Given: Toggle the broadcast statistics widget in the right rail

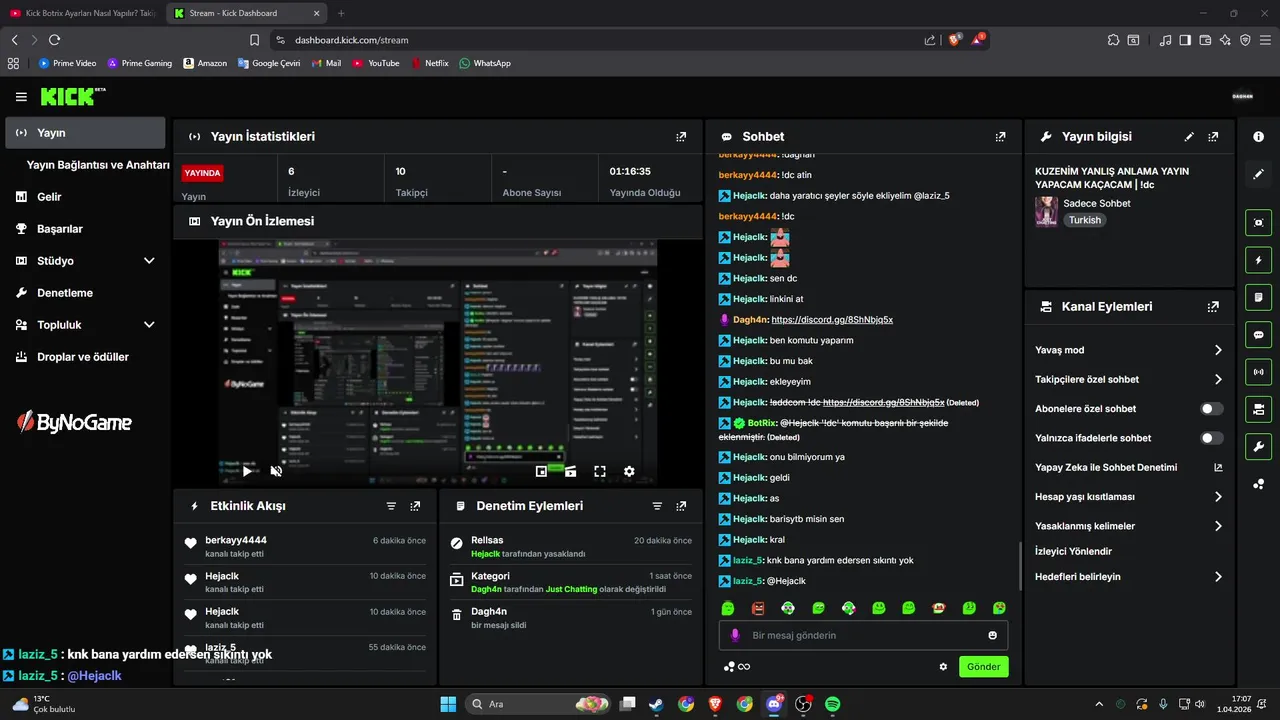Looking at the screenshot, I should [1258, 372].
